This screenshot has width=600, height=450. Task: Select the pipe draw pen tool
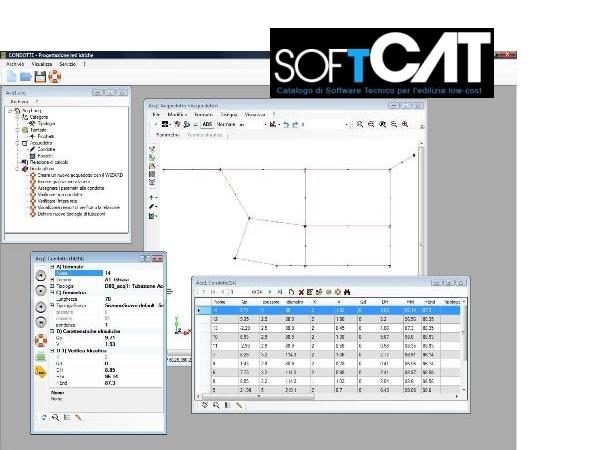(x=152, y=207)
